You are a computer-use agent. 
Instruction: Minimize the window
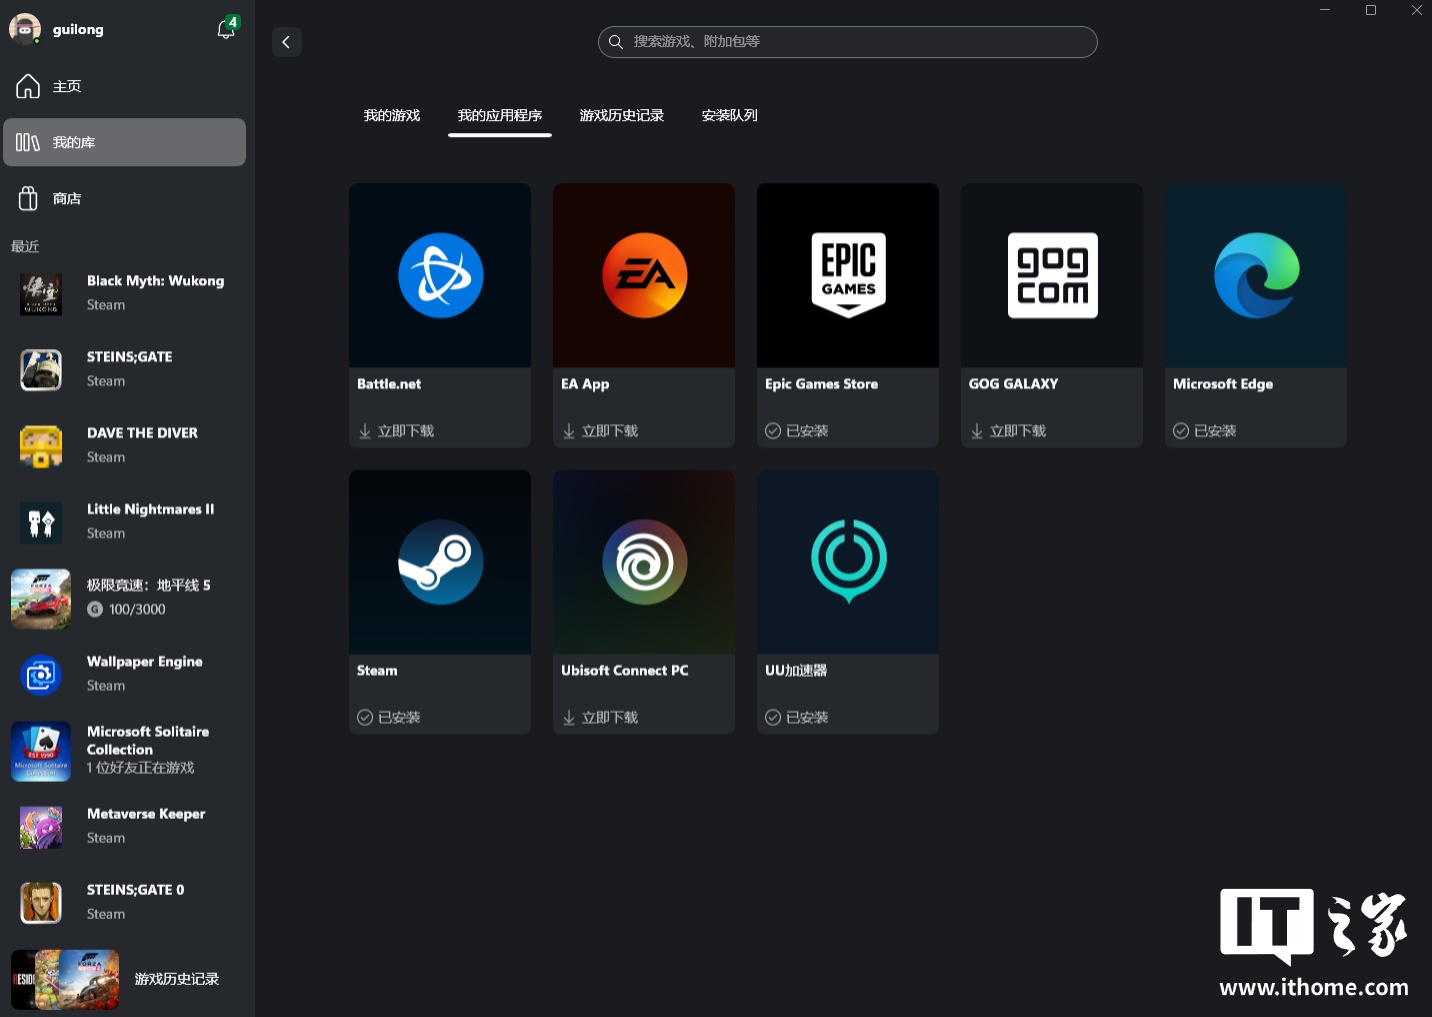point(1325,10)
